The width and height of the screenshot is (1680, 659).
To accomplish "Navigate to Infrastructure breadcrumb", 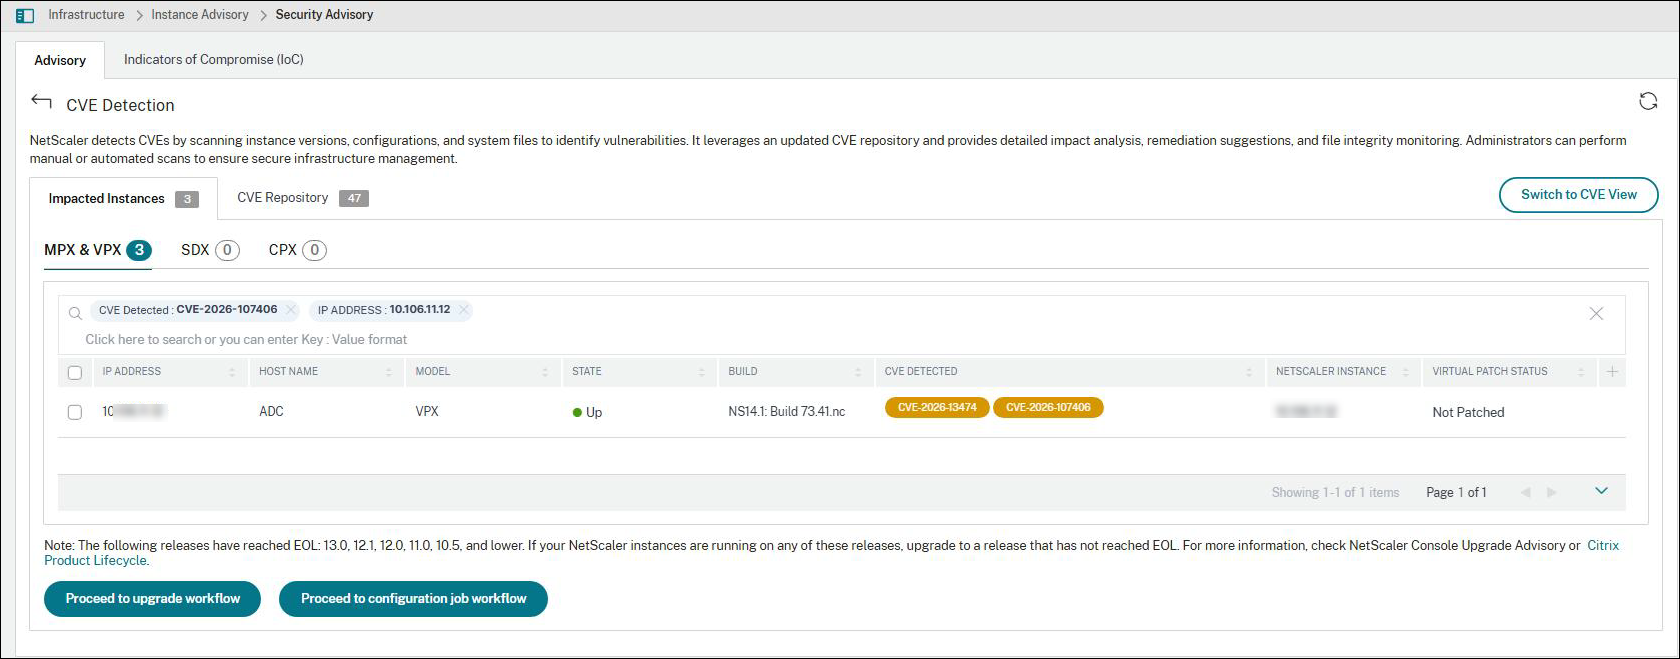I will (87, 15).
